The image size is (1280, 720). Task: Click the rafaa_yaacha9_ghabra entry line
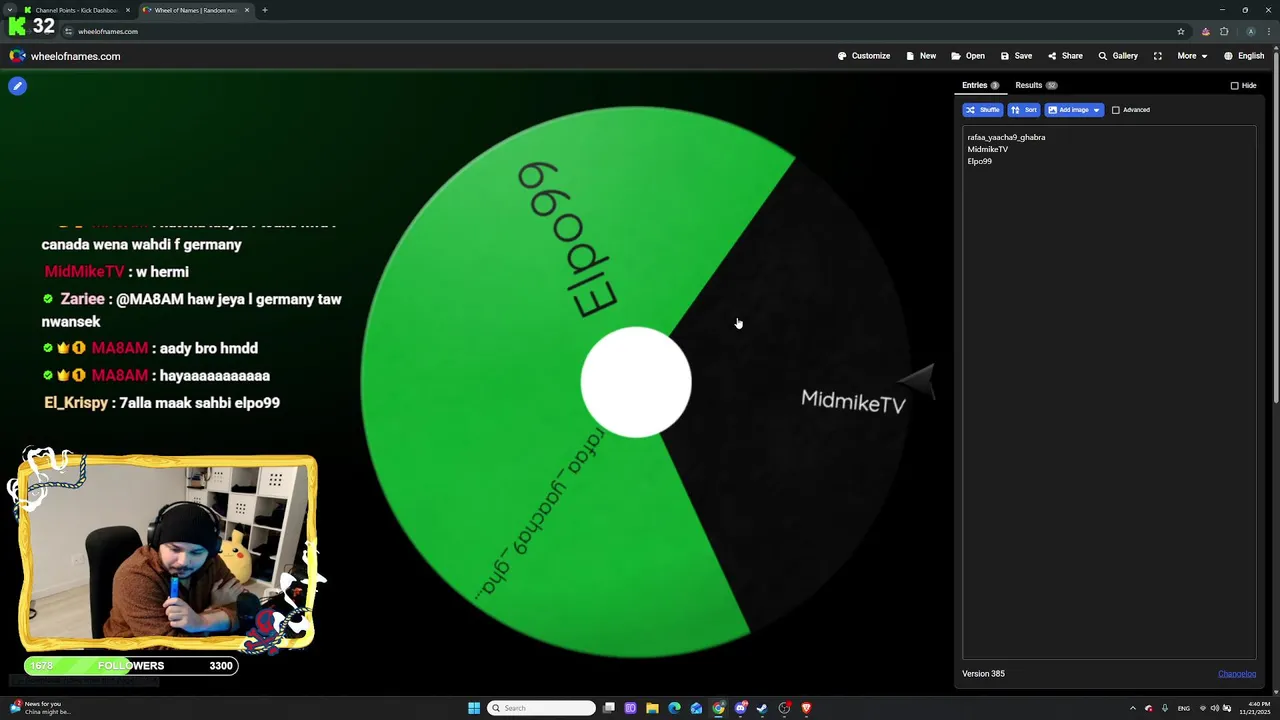point(1006,137)
